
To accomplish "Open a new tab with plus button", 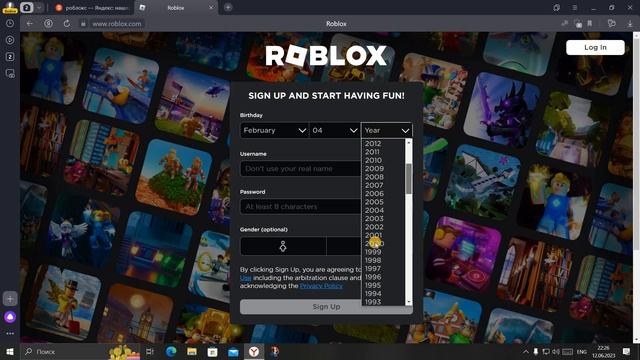I will pyautogui.click(x=228, y=7).
